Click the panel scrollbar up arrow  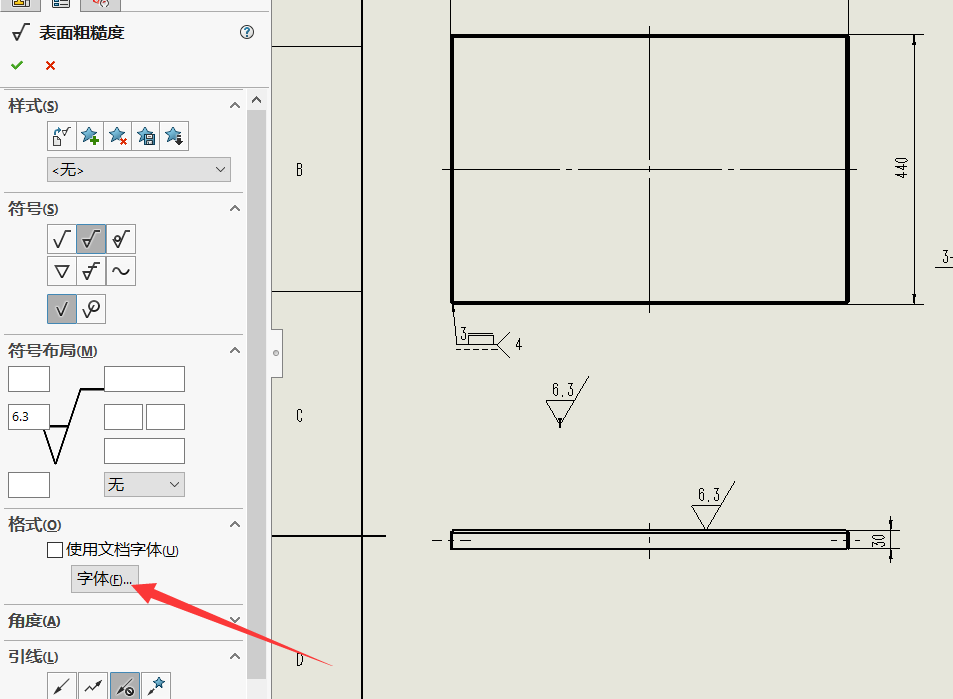[x=256, y=100]
